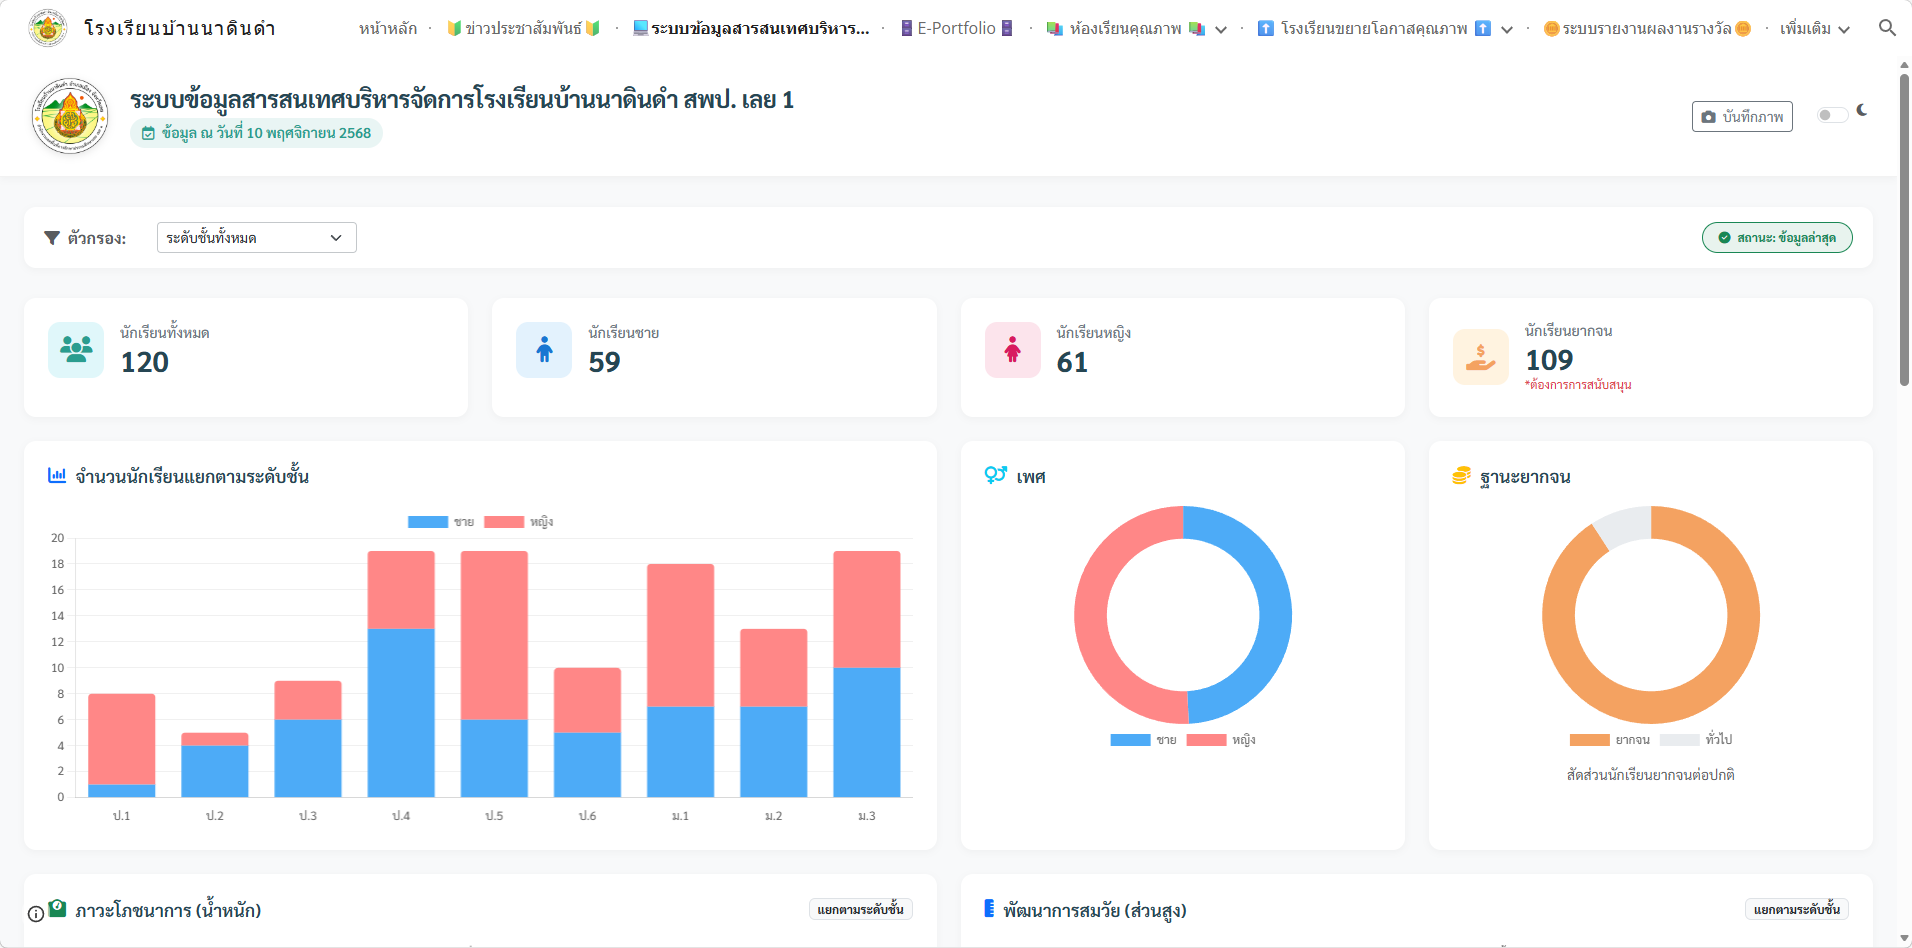
Task: Click the school logo in the top navbar
Action: pos(48,28)
